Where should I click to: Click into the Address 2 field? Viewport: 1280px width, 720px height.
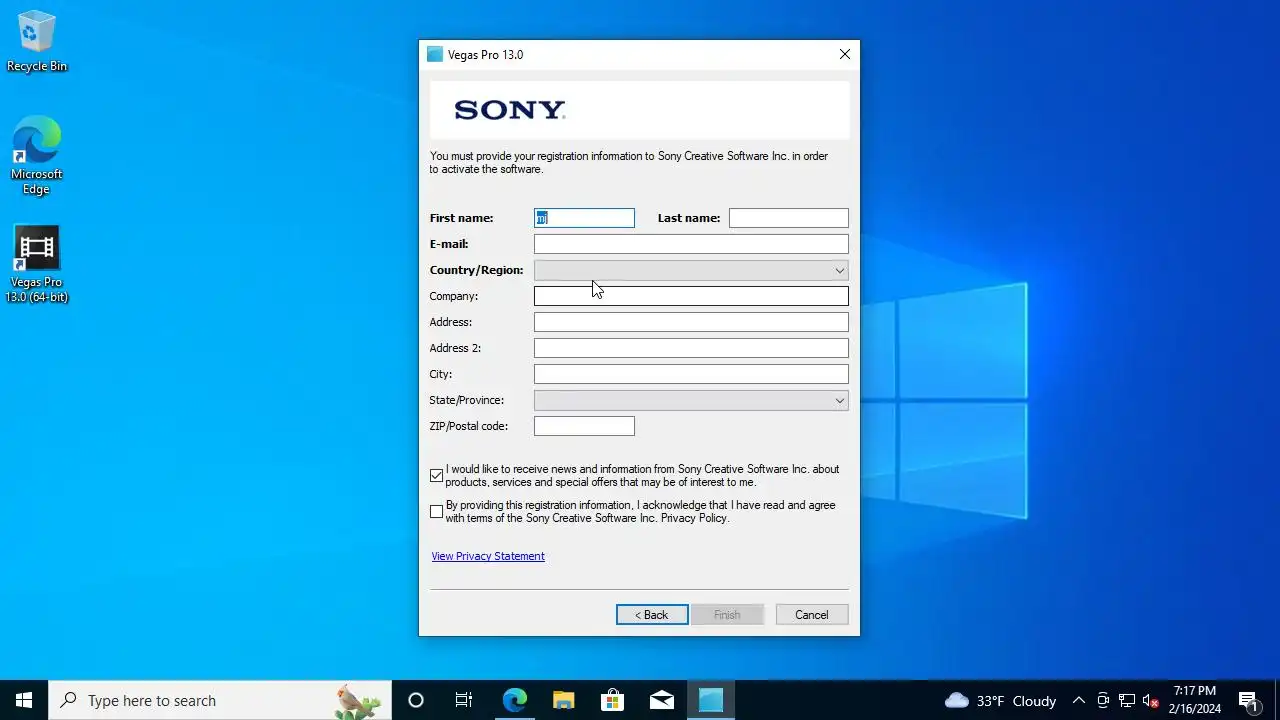691,348
